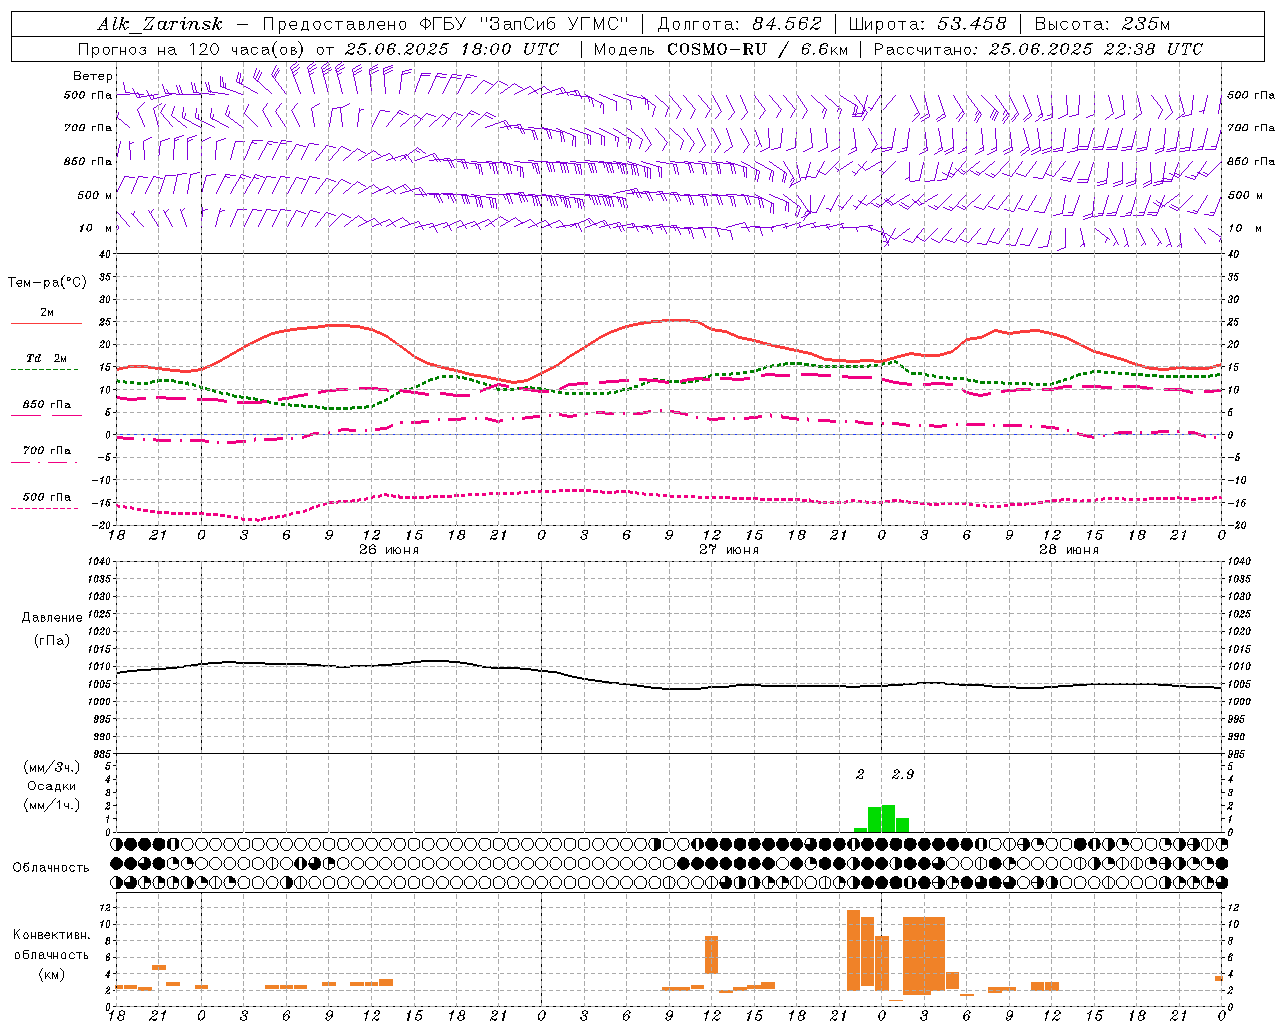
Task: Click the (км) unit label for convective cloudiness
Action: (52, 973)
